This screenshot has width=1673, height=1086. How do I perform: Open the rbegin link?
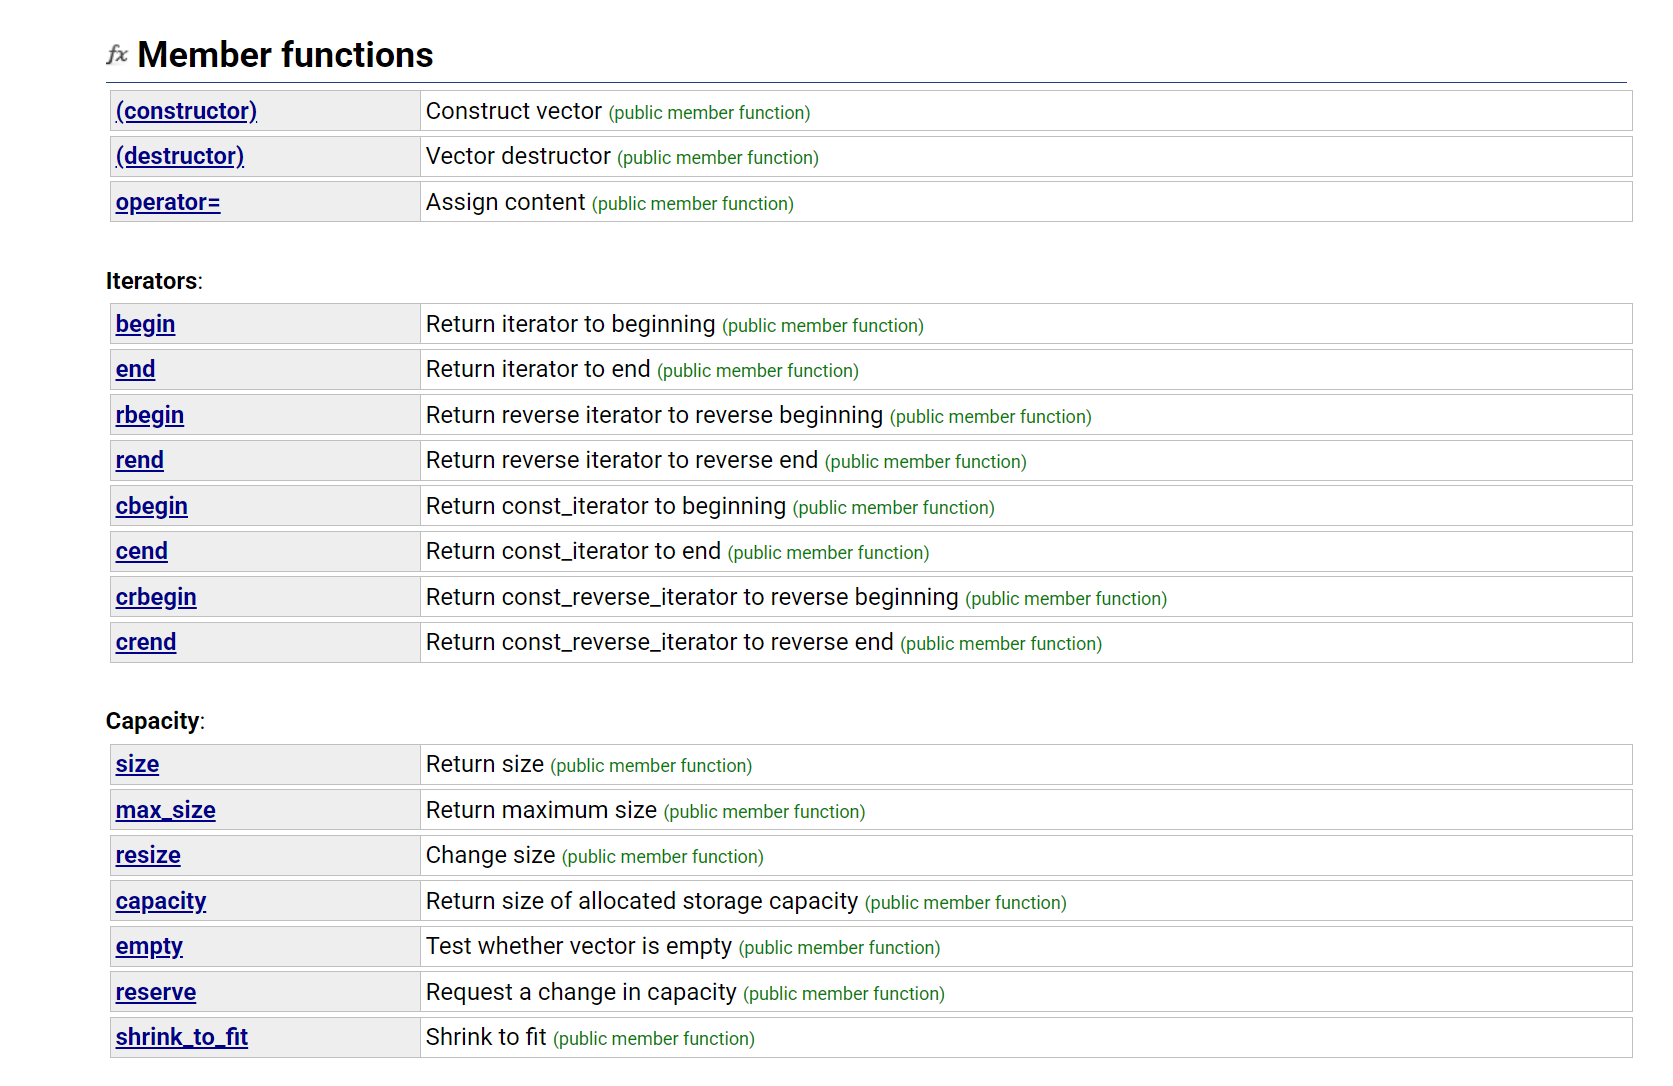coord(150,415)
